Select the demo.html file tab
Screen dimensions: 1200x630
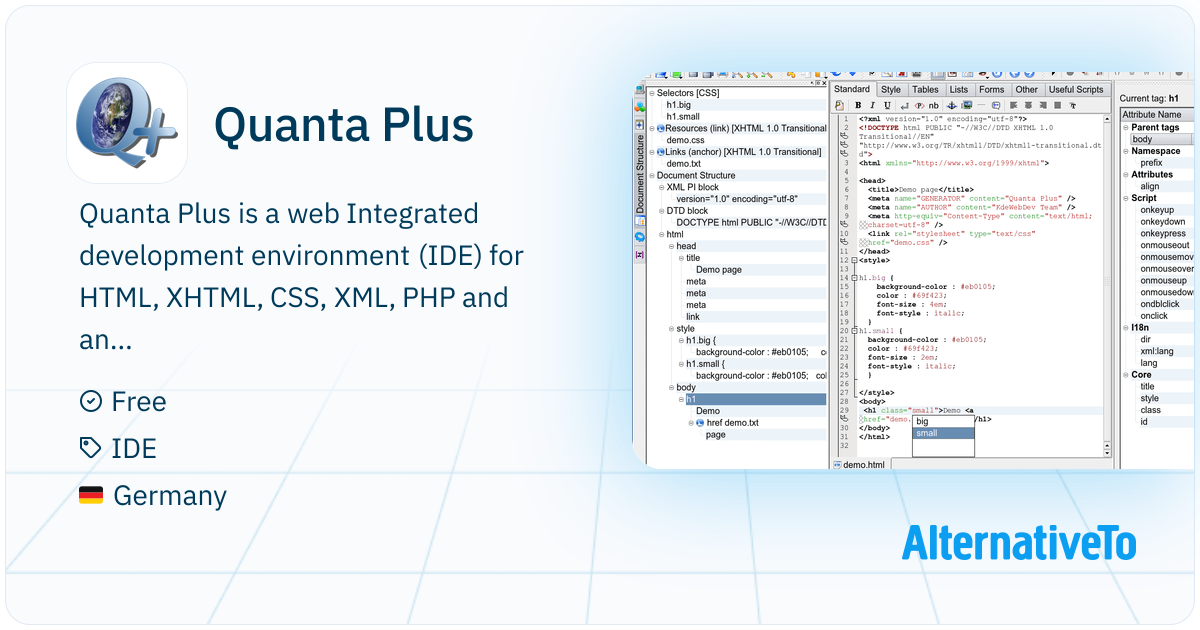[x=863, y=465]
